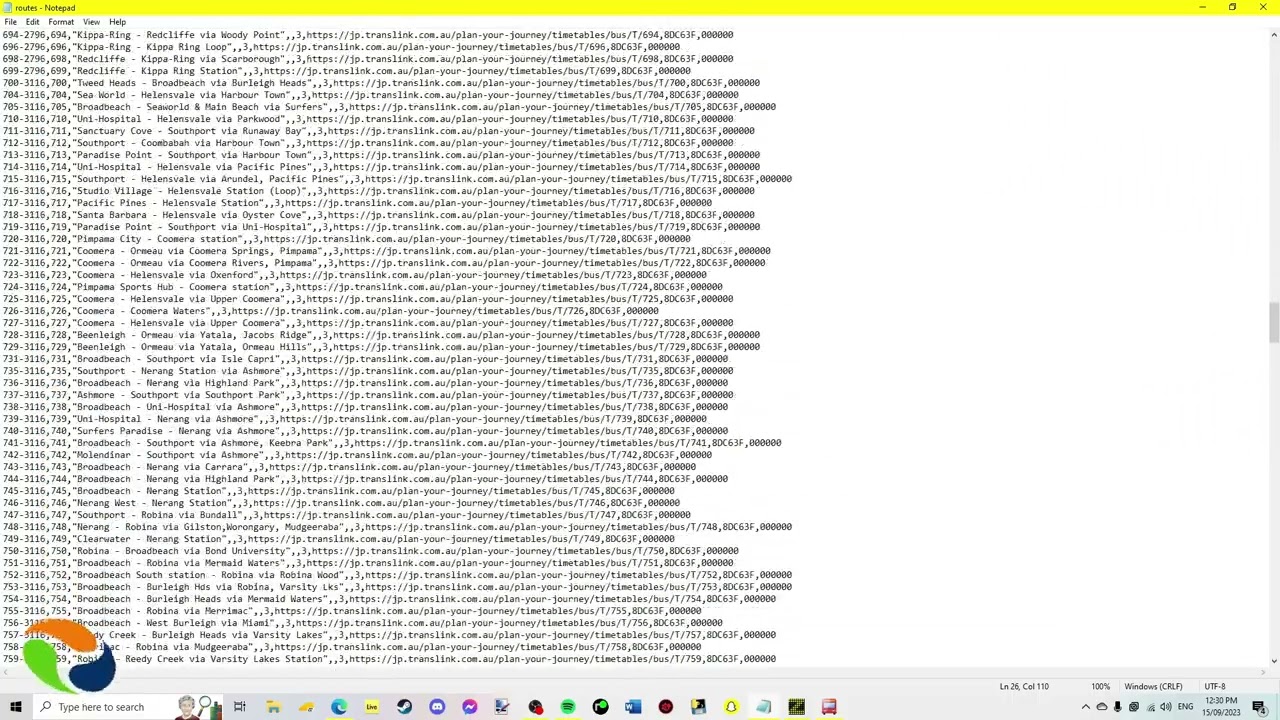Screen dimensions: 1280x720
Task: Click 'Windows (CRLF)' in the status bar
Action: 1153,687
